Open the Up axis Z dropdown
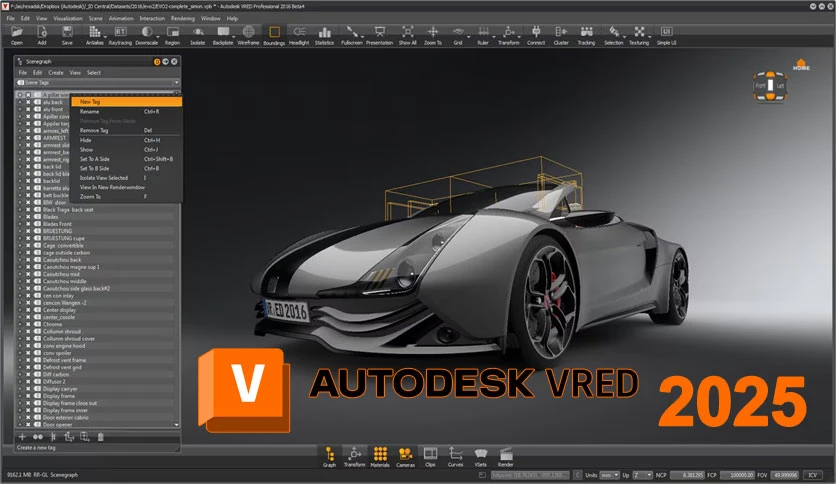Screen dimensions: 836x484 coord(642,474)
